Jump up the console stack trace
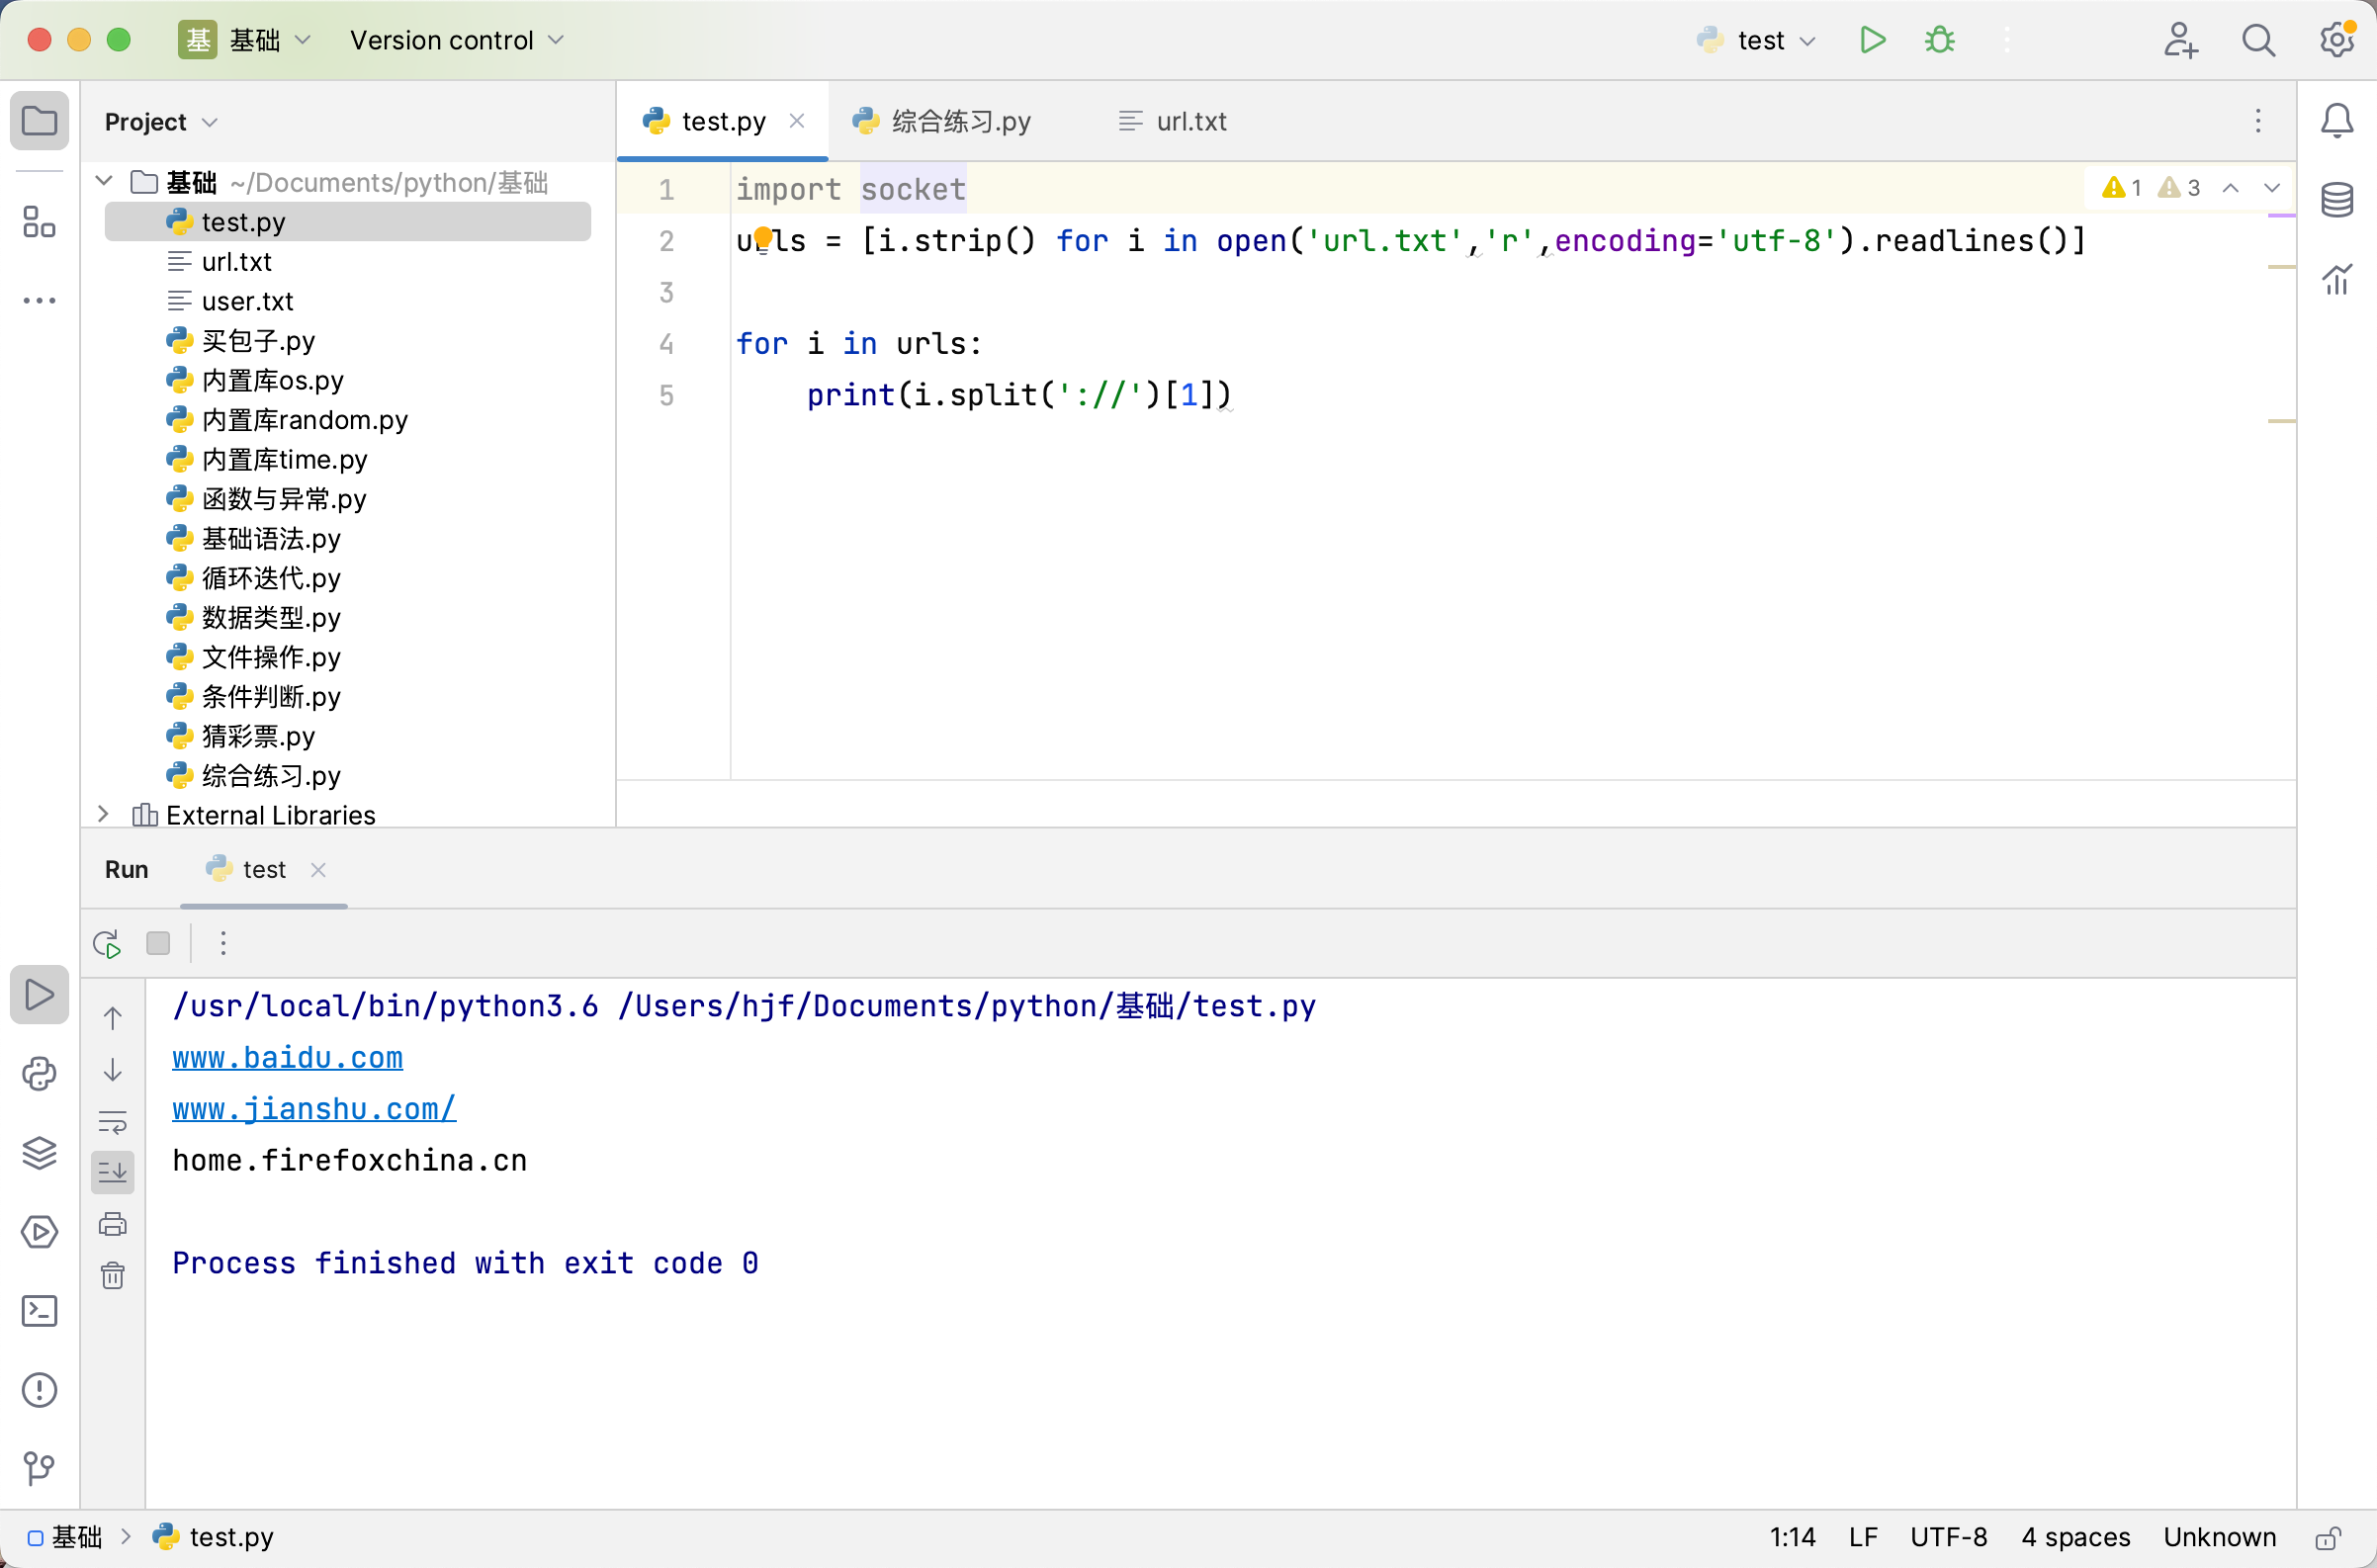This screenshot has height=1568, width=2377. [113, 1018]
